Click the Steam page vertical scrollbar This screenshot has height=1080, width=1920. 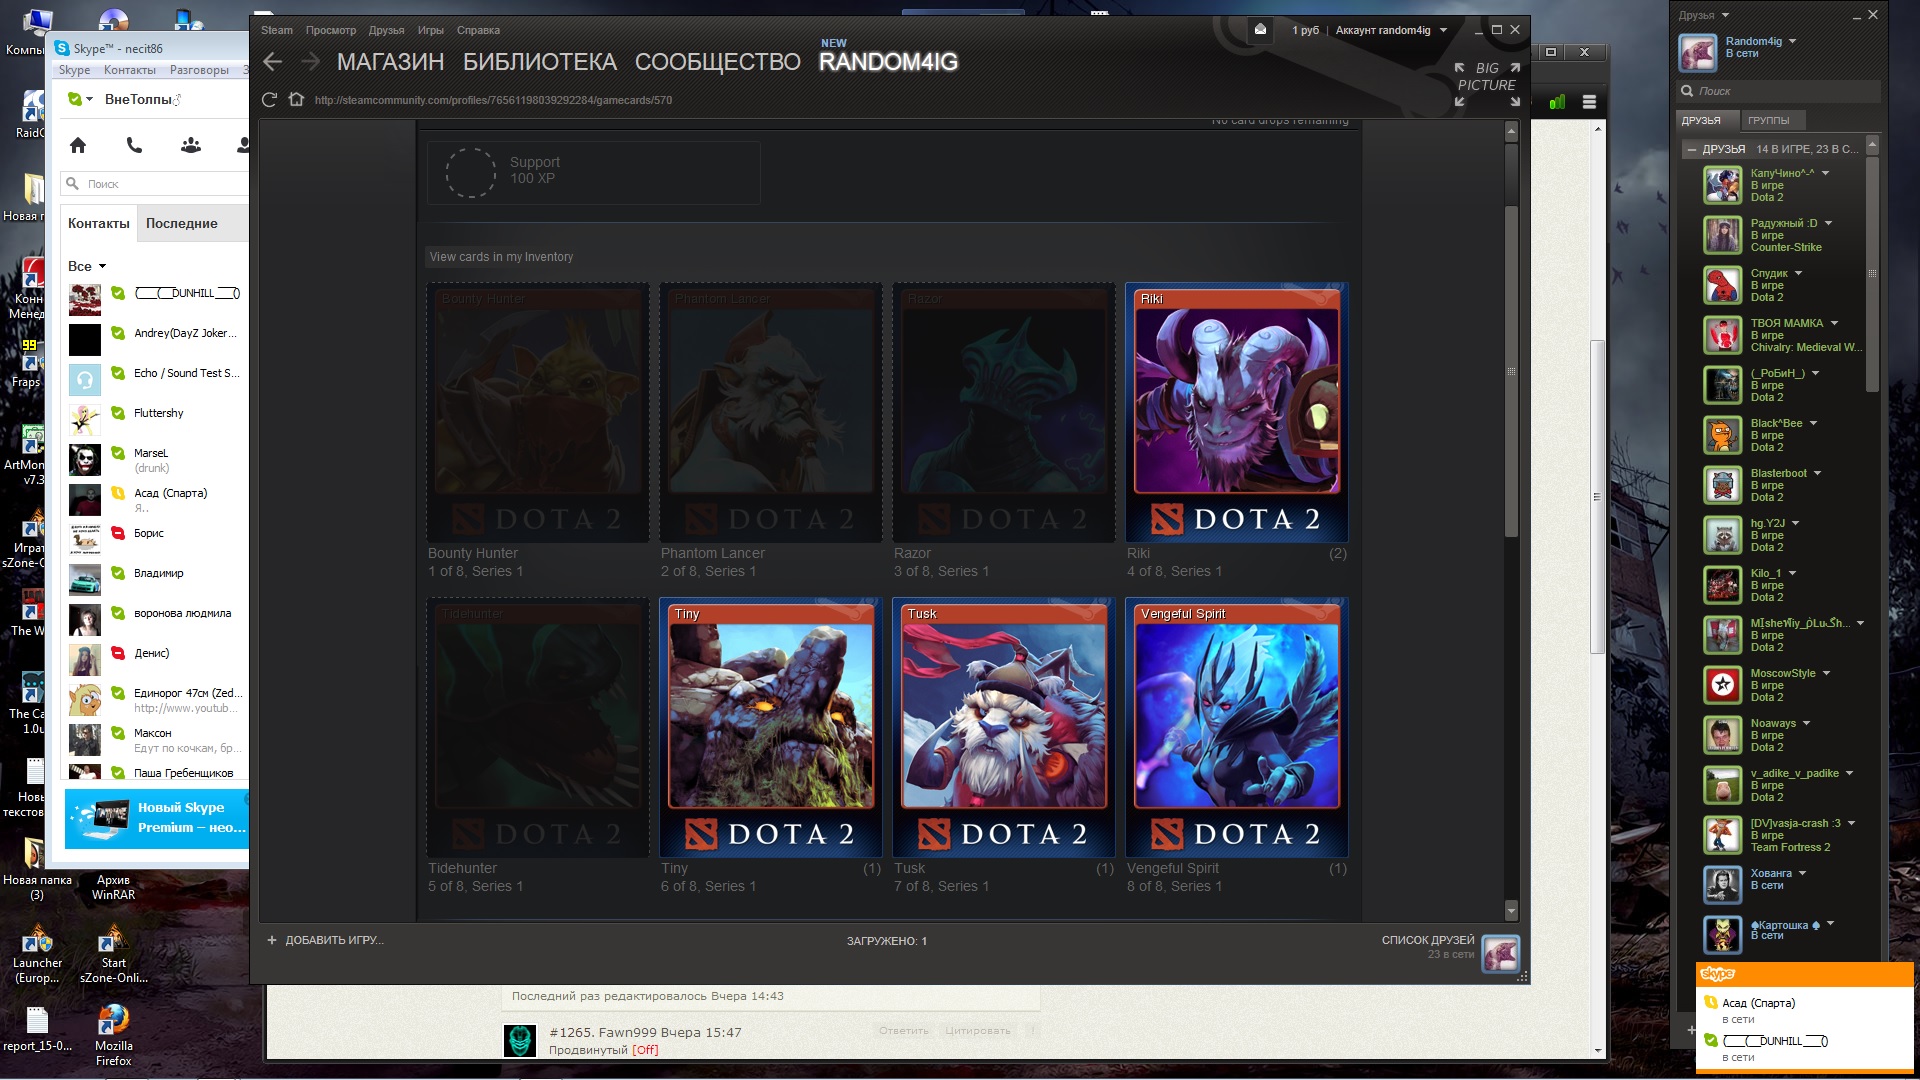(x=1511, y=370)
